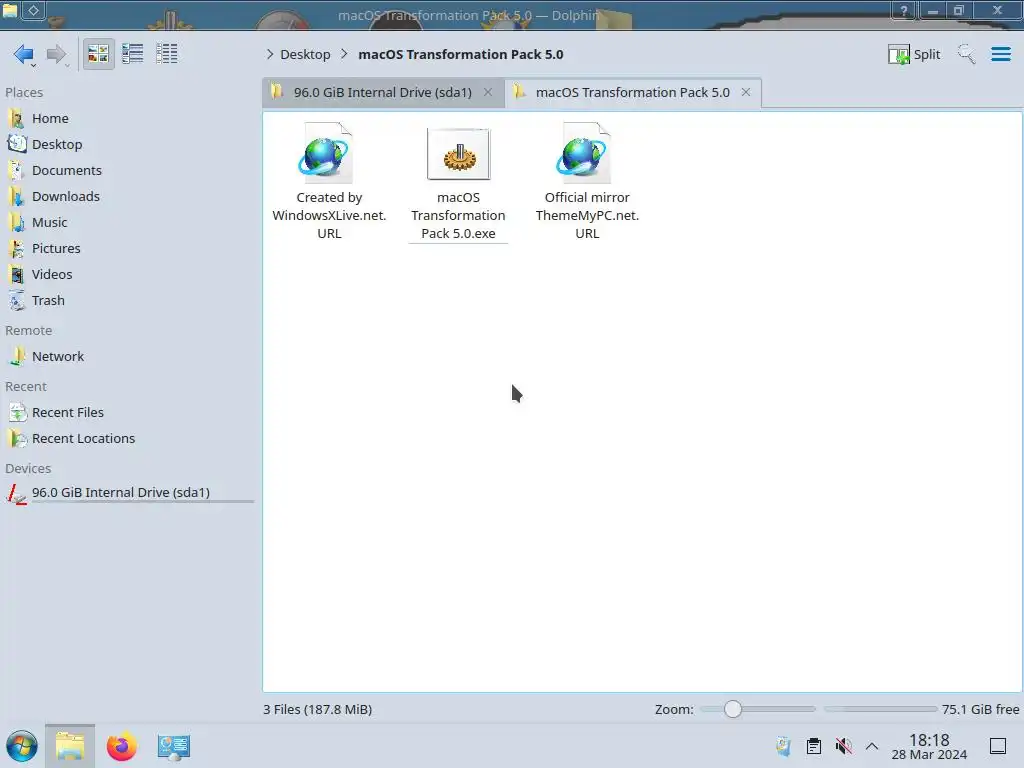Screen dimensions: 1024x768
Task: Click the Created by WindowsXLive.net.URL filename
Action: click(329, 216)
